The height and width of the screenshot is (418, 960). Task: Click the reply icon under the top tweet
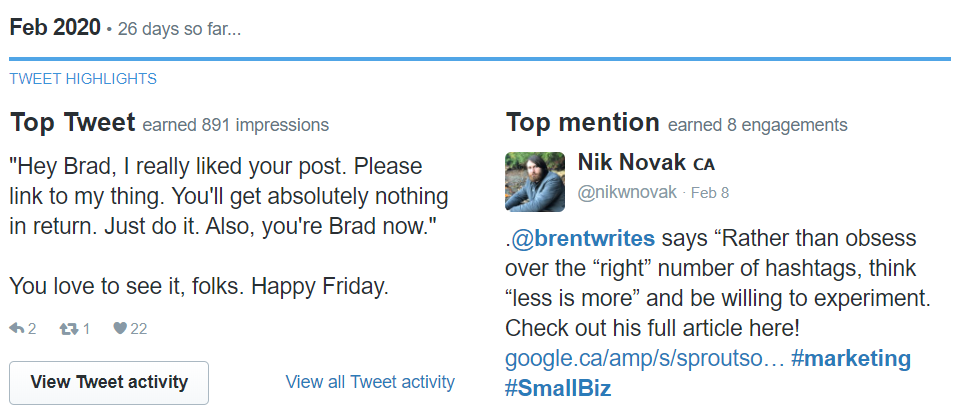pyautogui.click(x=16, y=329)
